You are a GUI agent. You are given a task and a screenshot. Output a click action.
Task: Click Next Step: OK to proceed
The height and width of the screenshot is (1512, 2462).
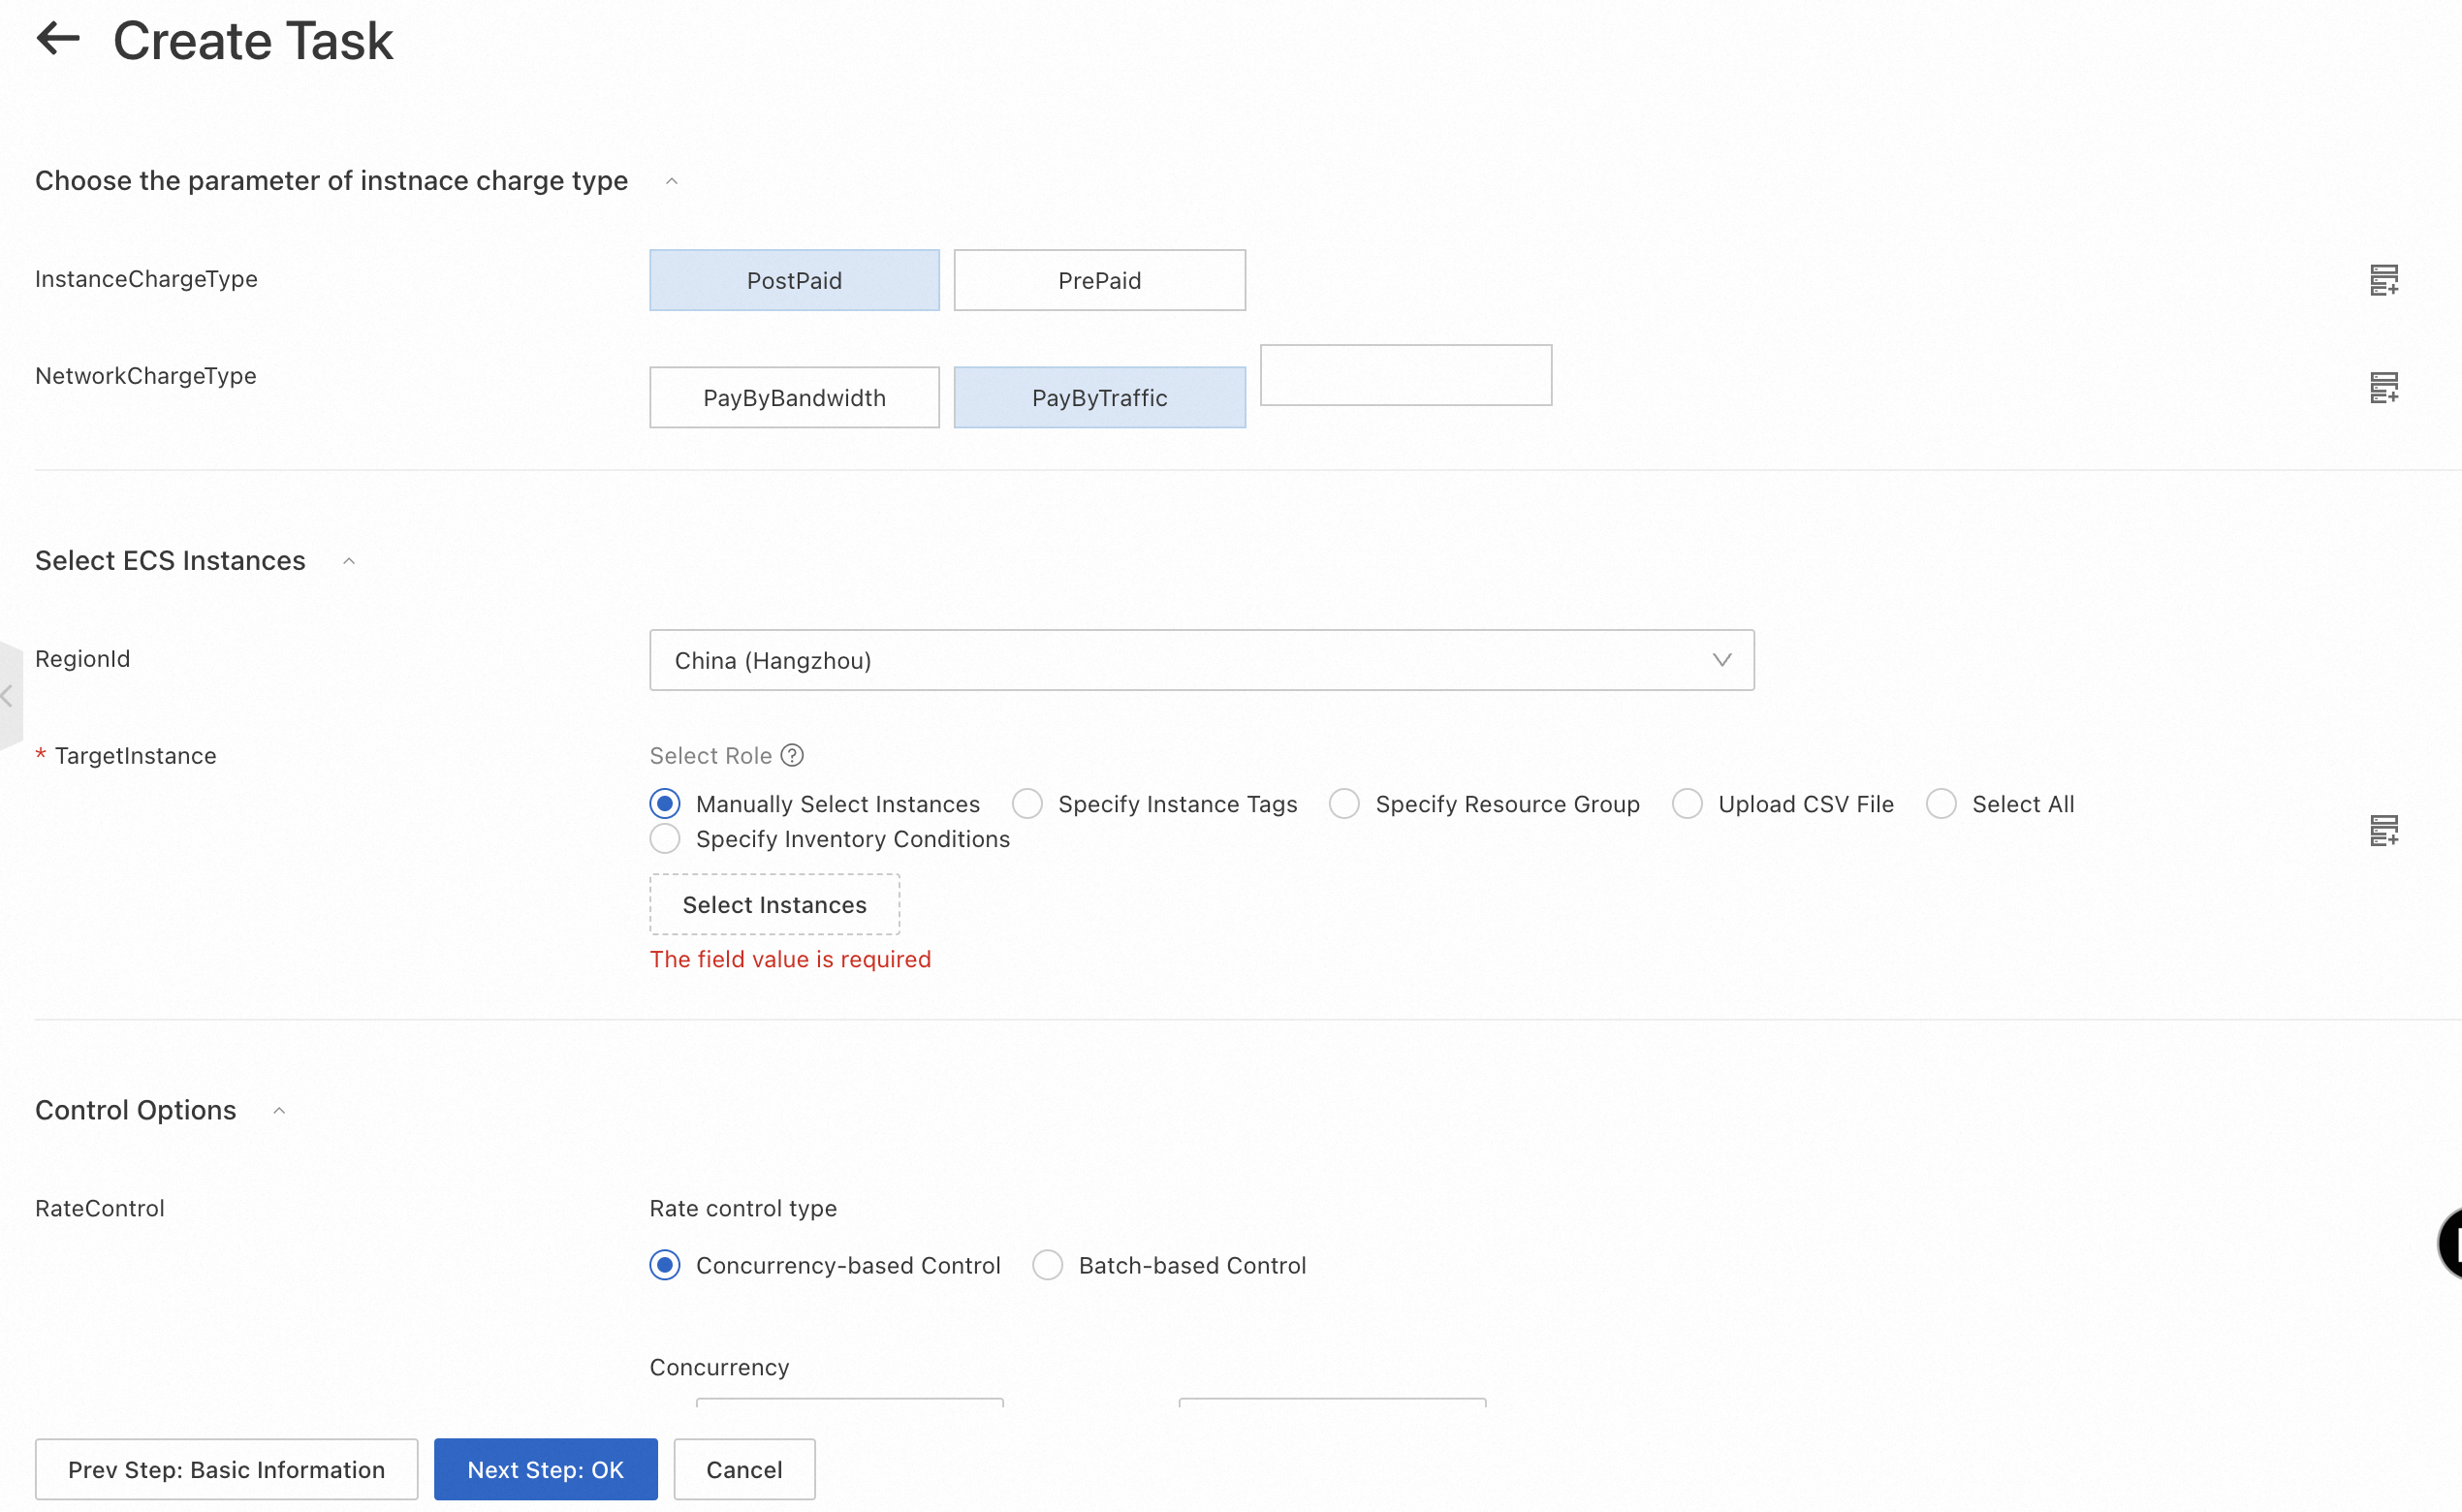tap(547, 1469)
